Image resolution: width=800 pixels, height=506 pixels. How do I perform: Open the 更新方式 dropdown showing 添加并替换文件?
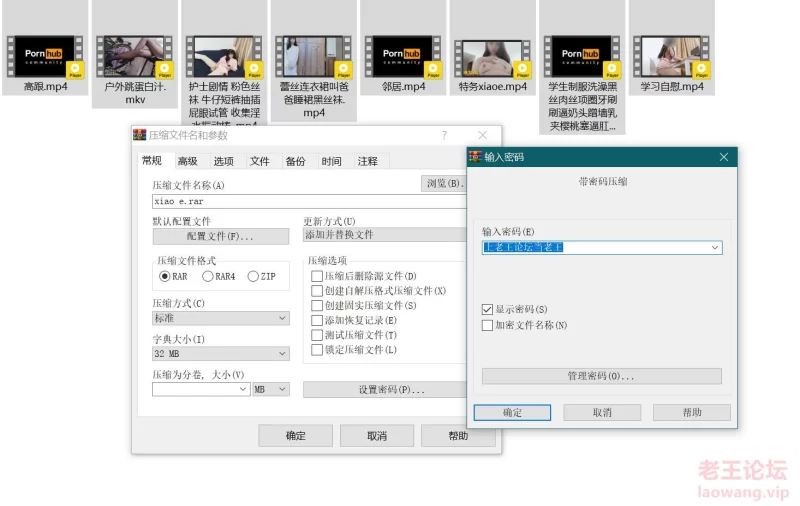[x=385, y=235]
